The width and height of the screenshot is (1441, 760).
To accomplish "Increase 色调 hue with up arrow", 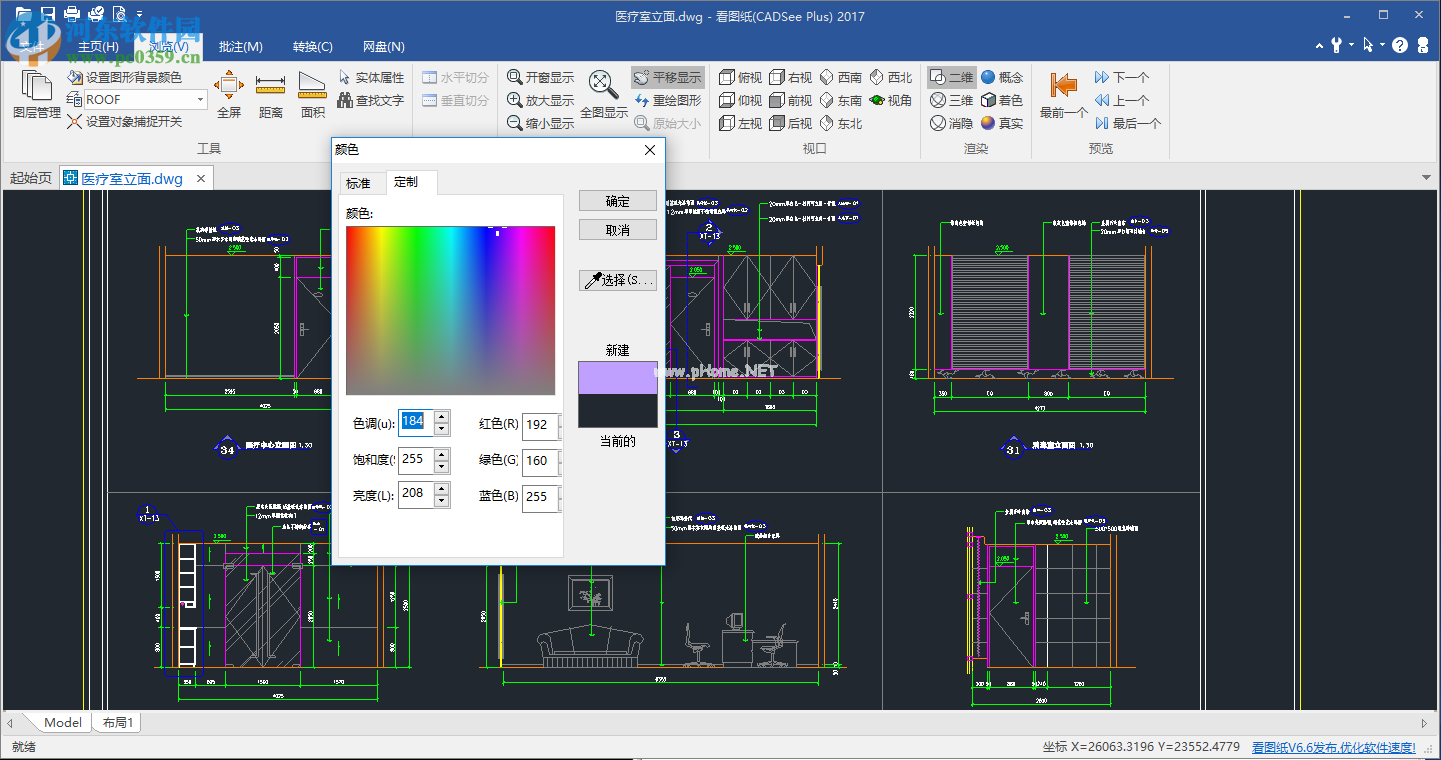I will point(441,416).
